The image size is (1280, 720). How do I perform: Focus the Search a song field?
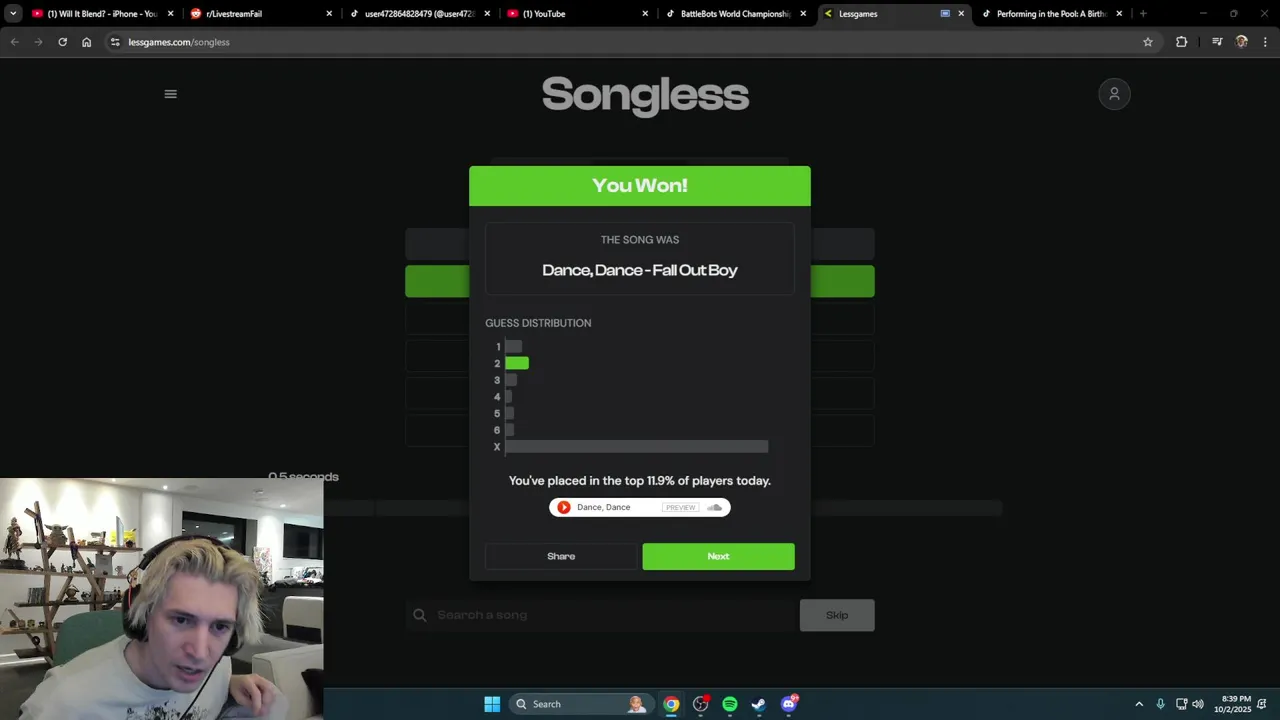[x=600, y=615]
